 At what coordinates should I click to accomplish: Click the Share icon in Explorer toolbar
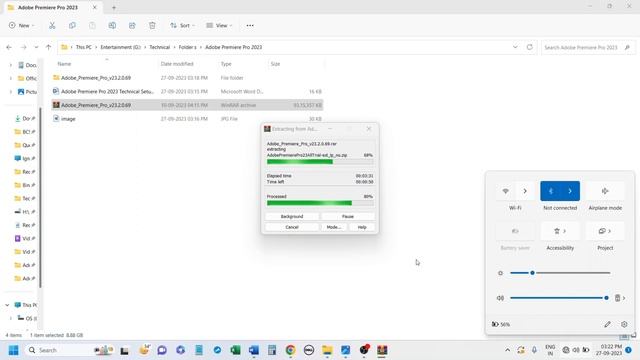tap(132, 25)
